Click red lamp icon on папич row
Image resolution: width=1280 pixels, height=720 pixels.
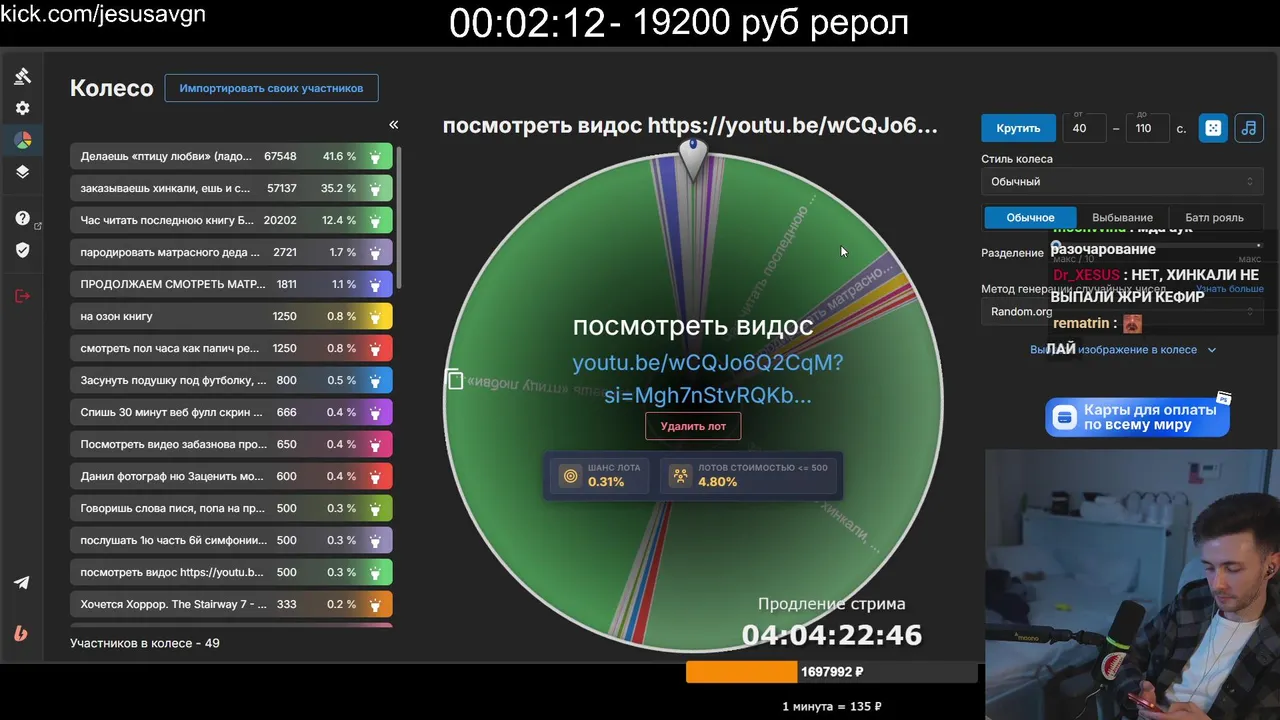tap(375, 348)
